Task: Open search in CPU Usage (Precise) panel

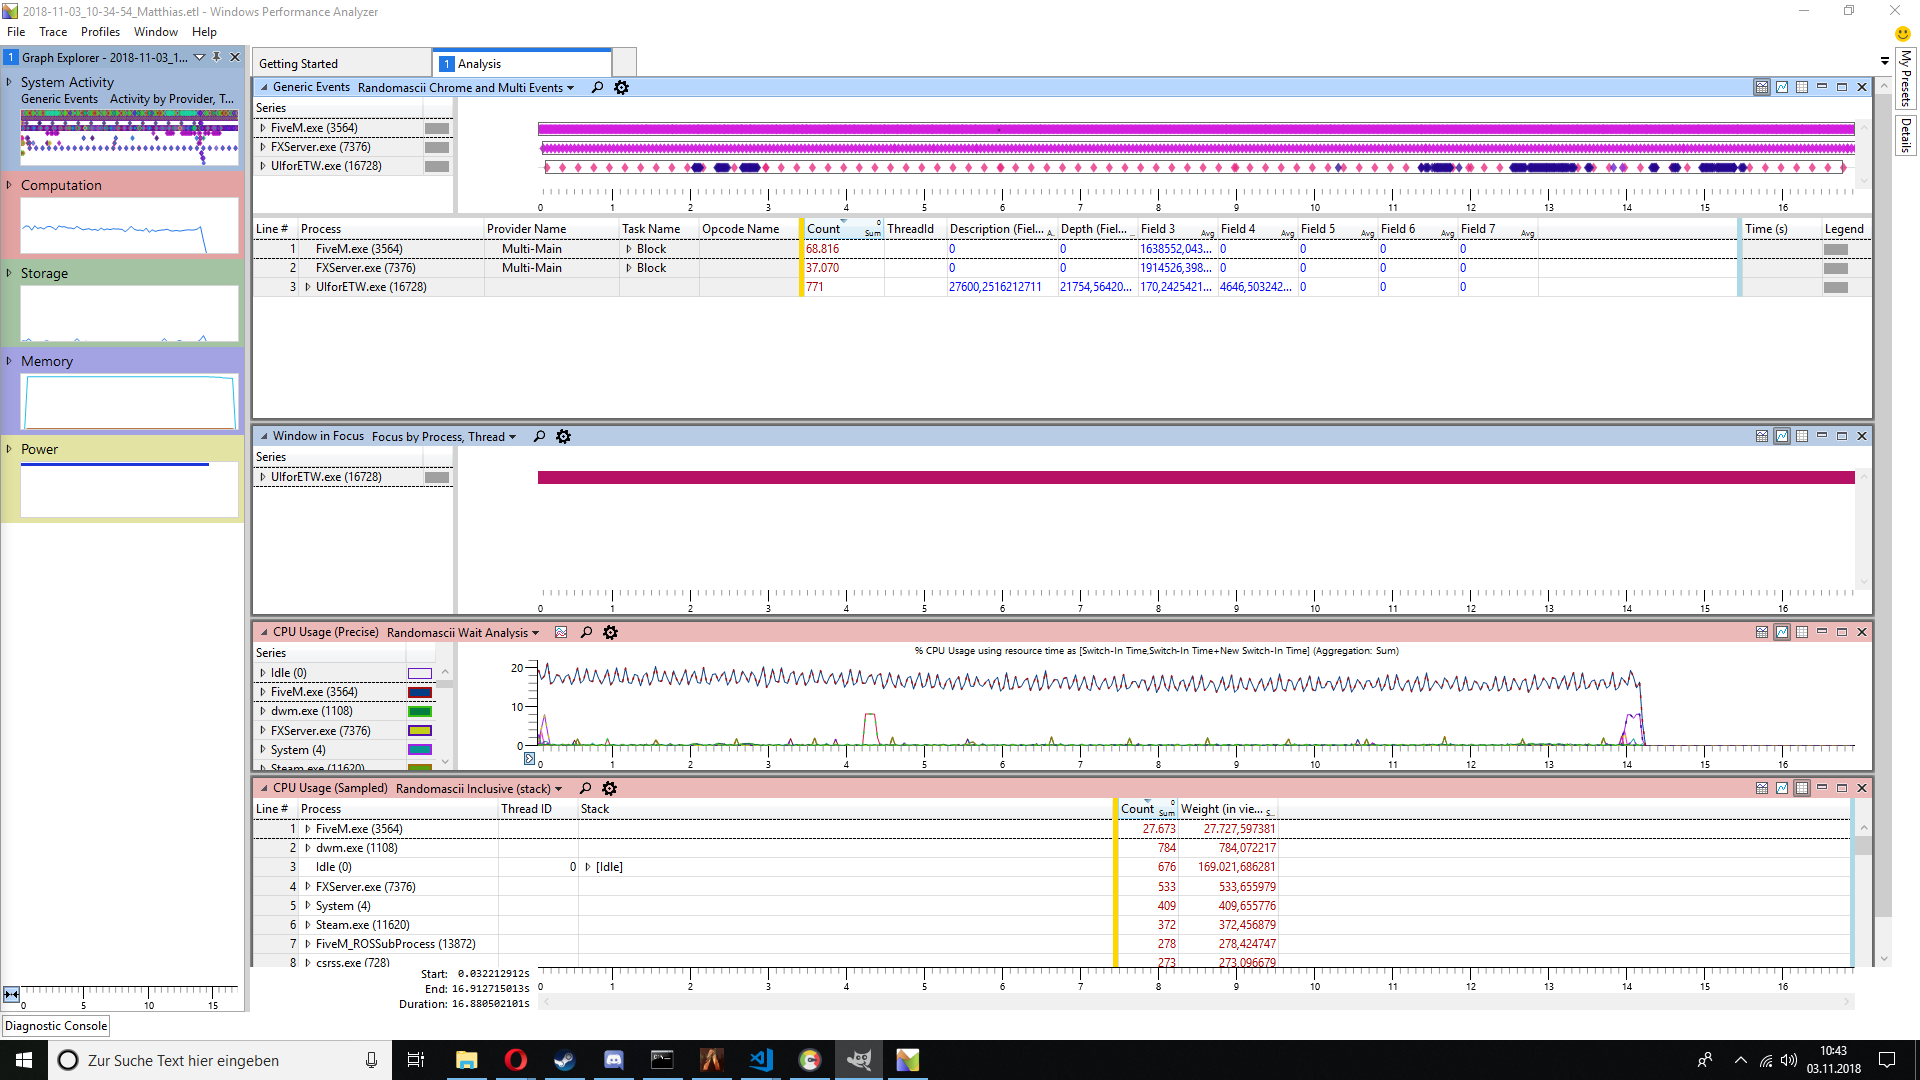Action: (x=586, y=633)
